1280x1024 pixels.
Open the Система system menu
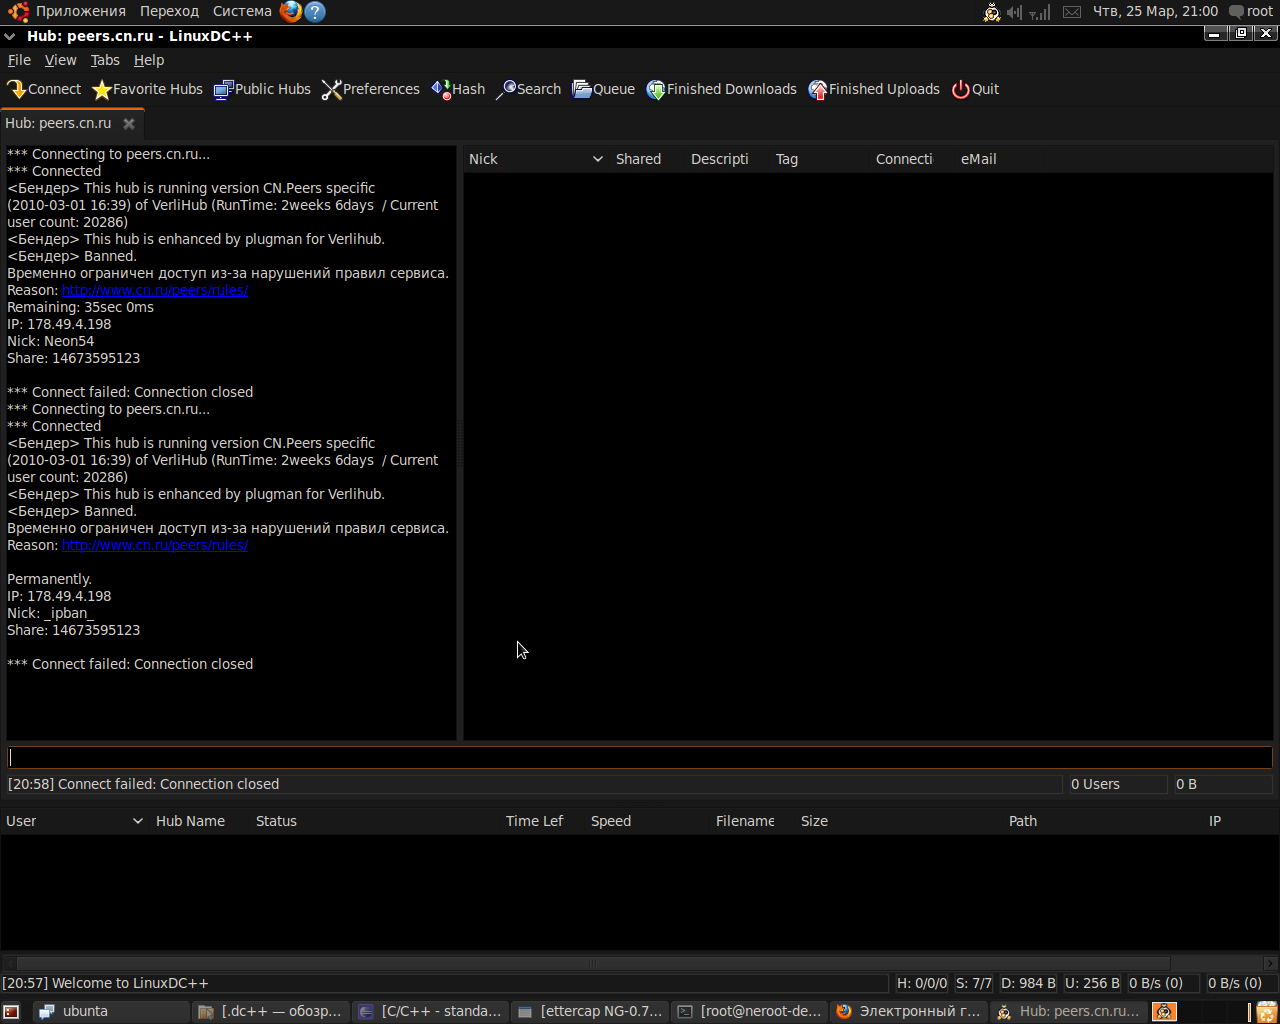click(x=242, y=11)
